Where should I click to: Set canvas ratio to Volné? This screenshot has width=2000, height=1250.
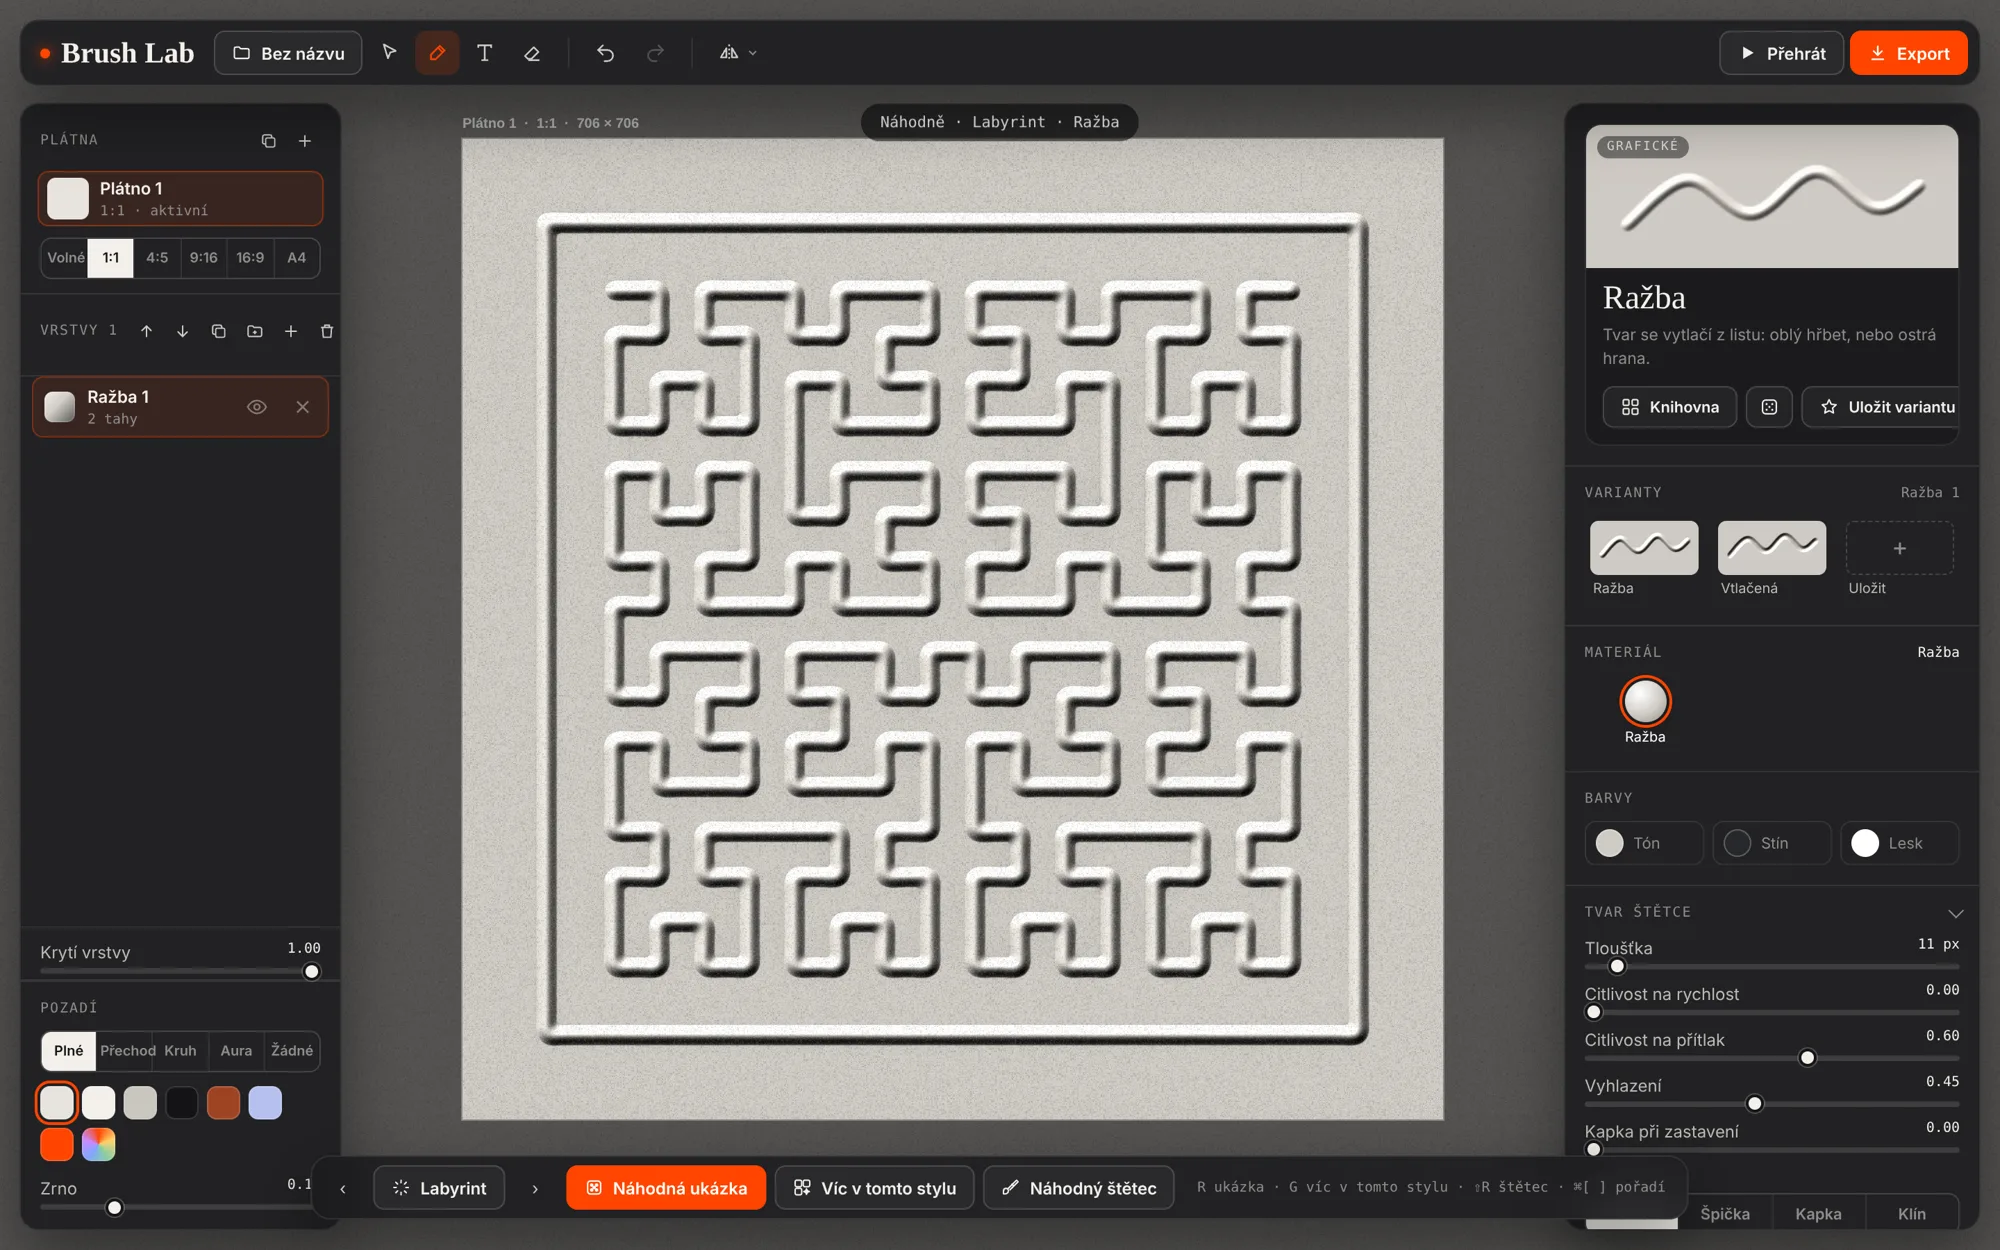(65, 258)
